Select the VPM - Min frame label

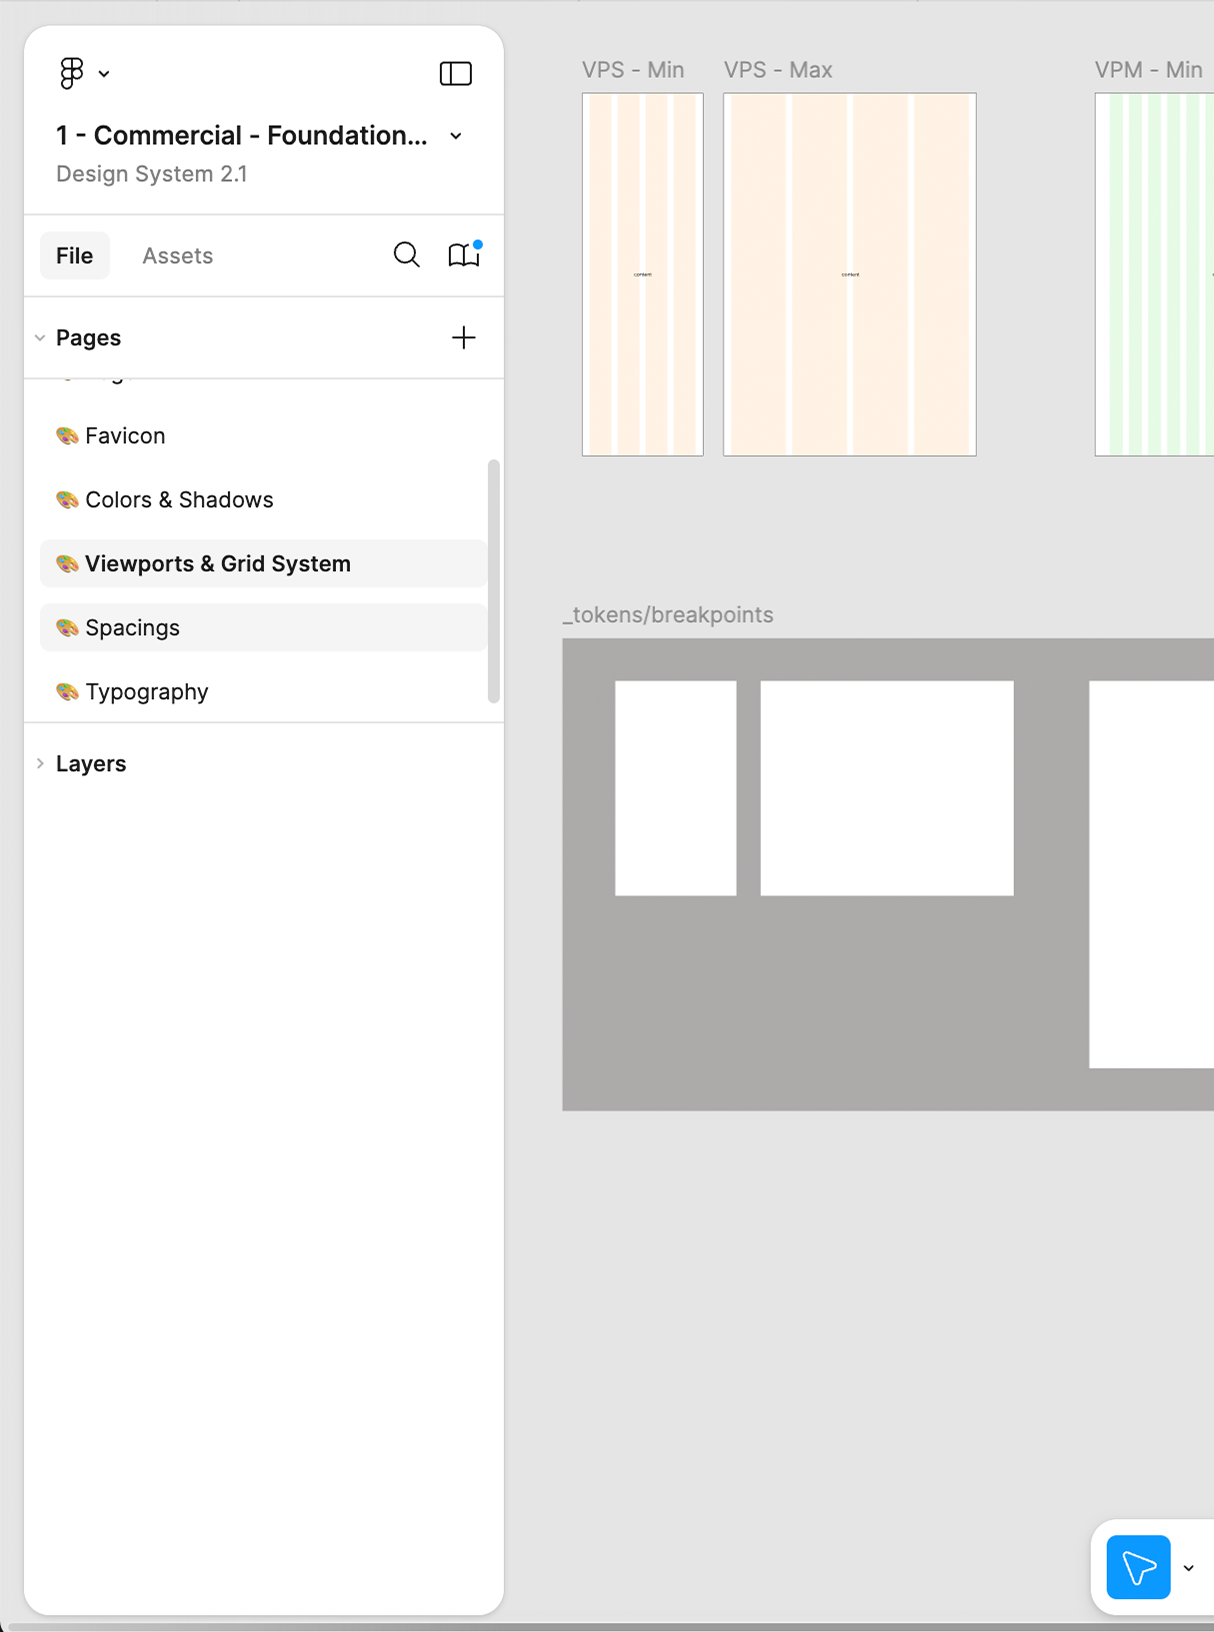click(x=1148, y=70)
